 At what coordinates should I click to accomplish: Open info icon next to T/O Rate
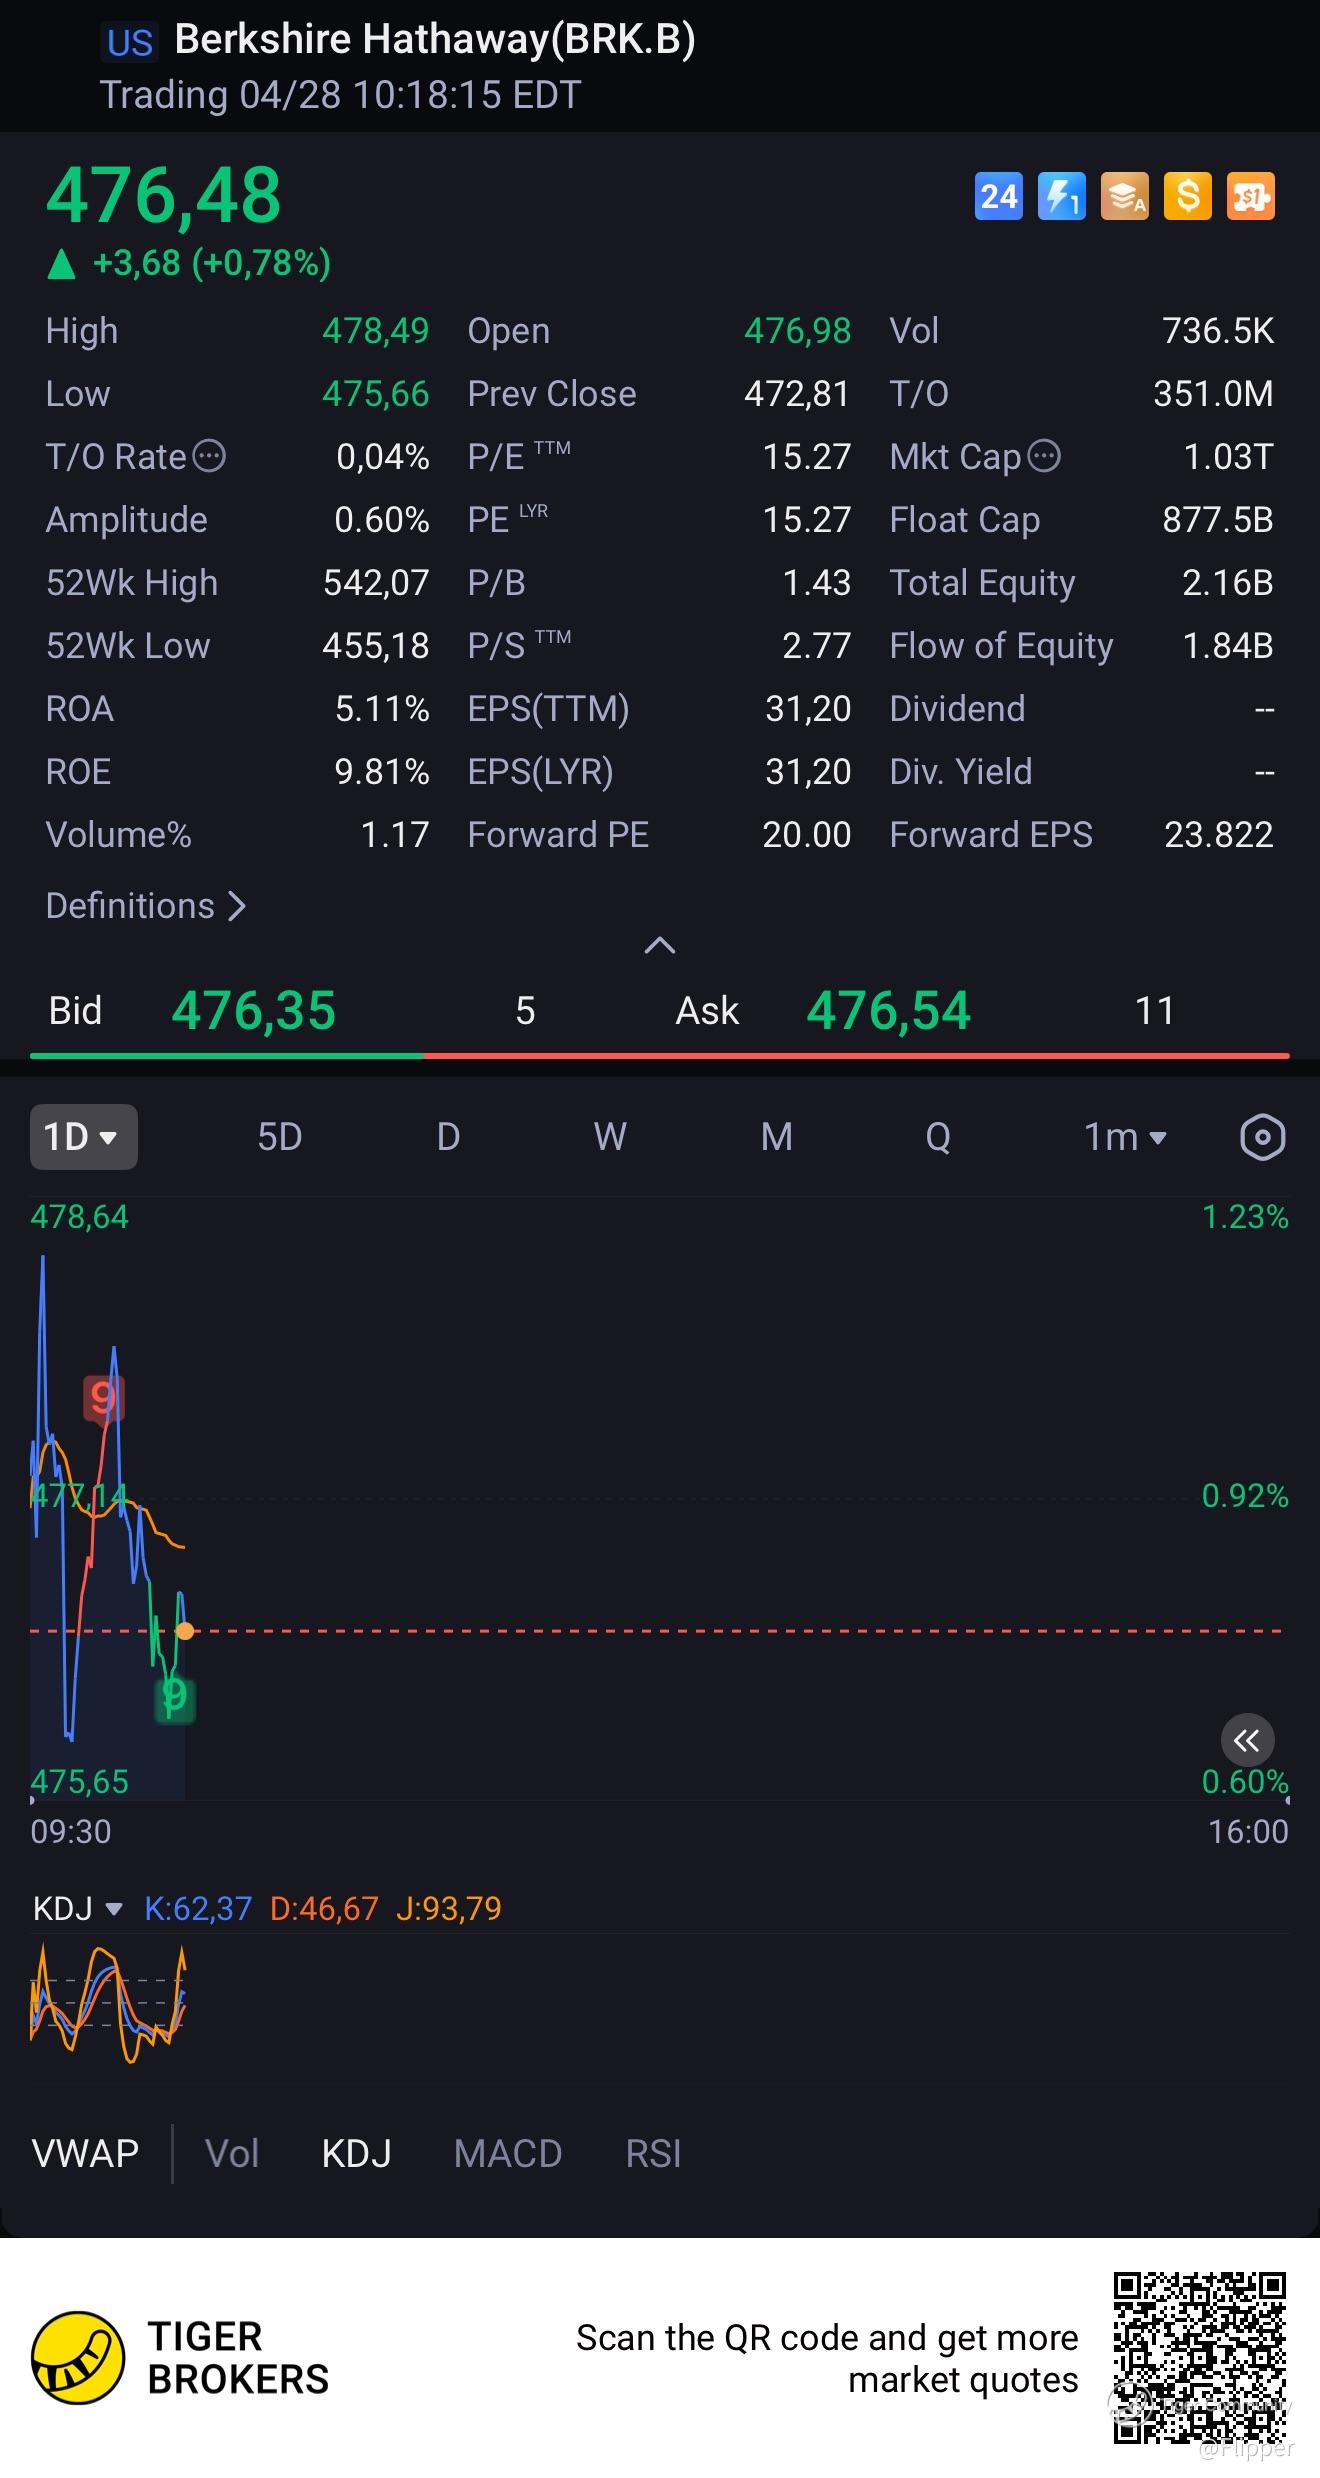(x=209, y=457)
